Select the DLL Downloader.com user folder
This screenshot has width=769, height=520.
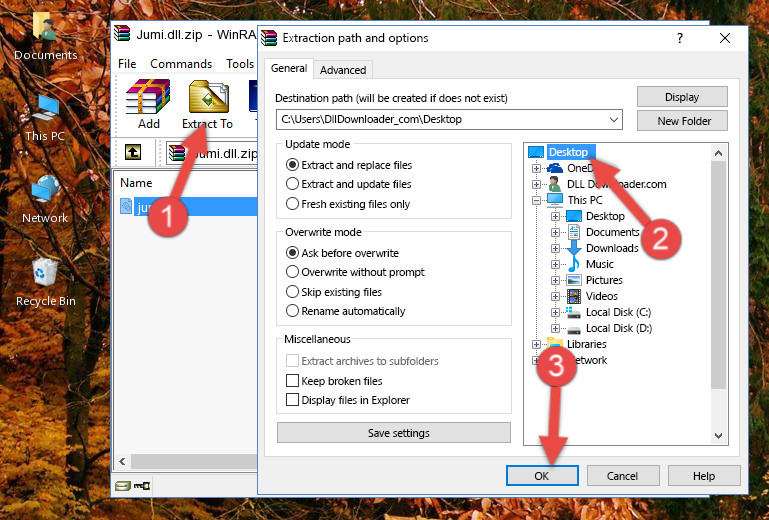[616, 184]
